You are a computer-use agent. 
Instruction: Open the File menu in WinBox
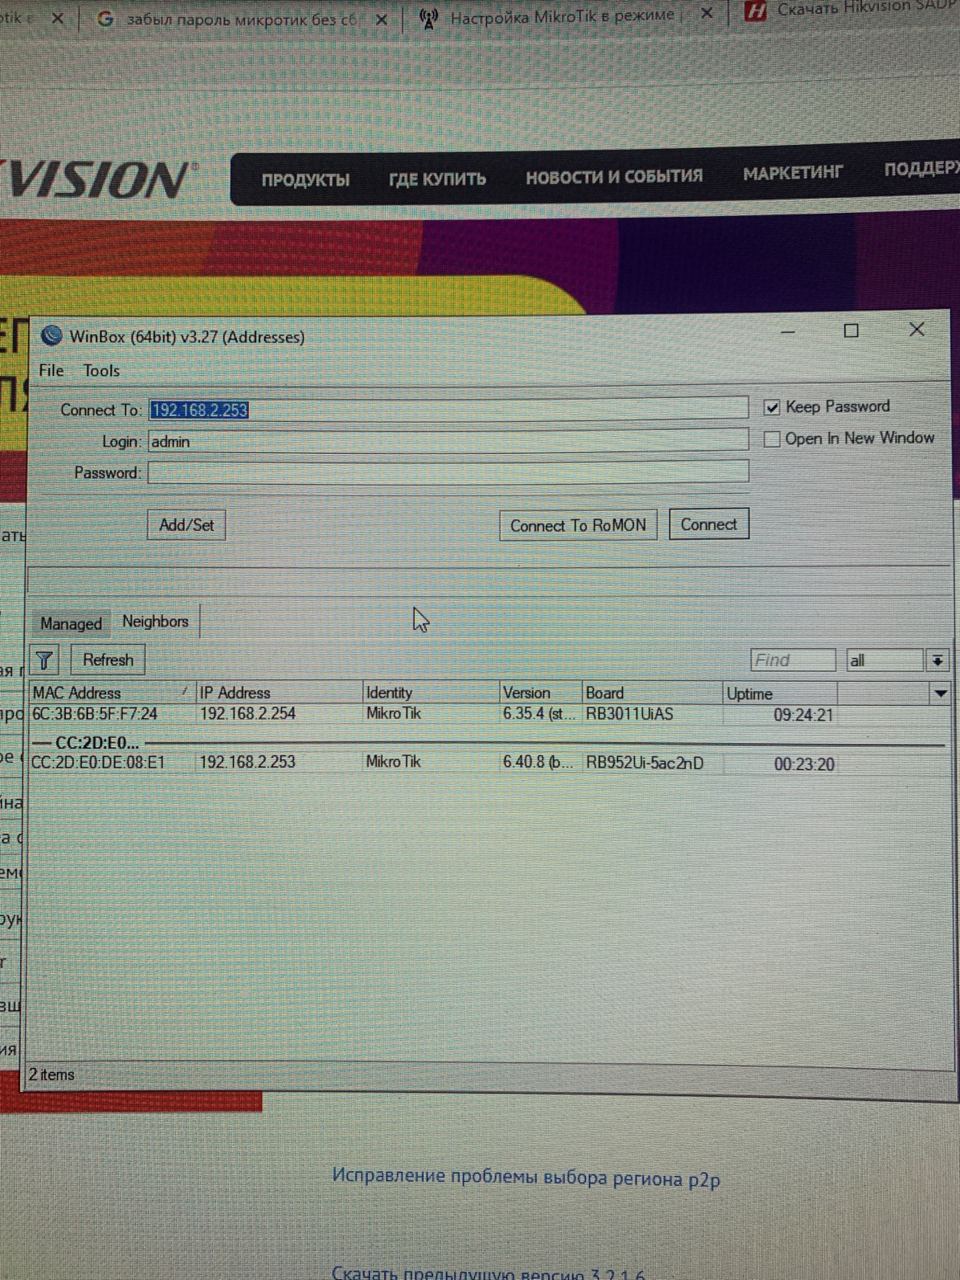coord(51,370)
